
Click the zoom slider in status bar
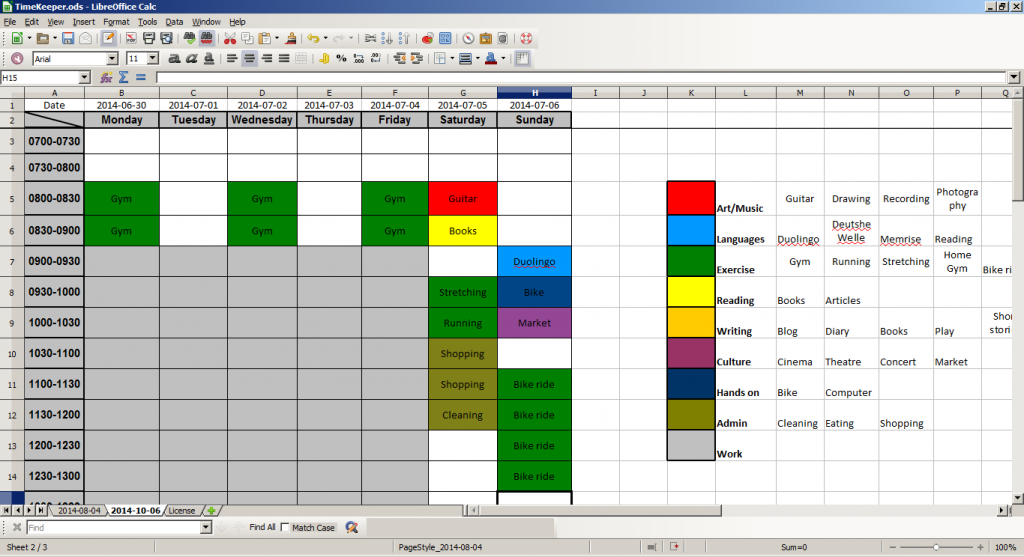(x=935, y=547)
